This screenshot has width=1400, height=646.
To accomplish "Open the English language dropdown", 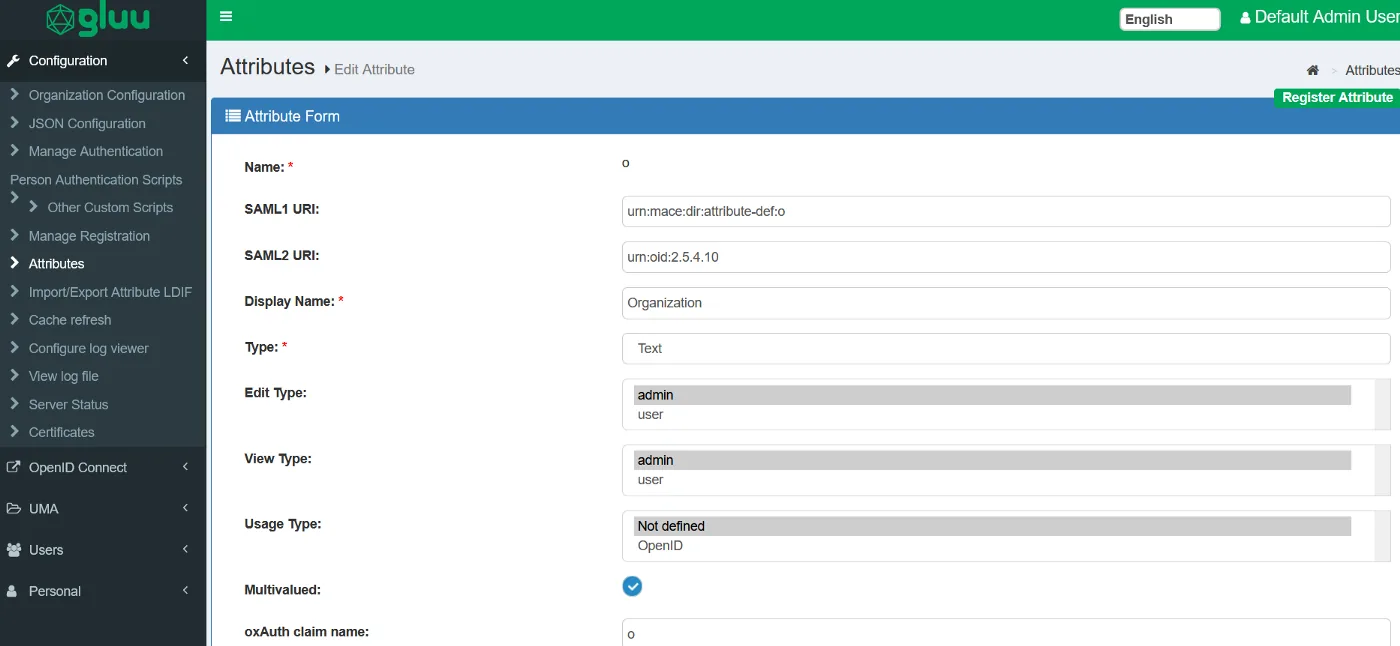I will 1170,19.
